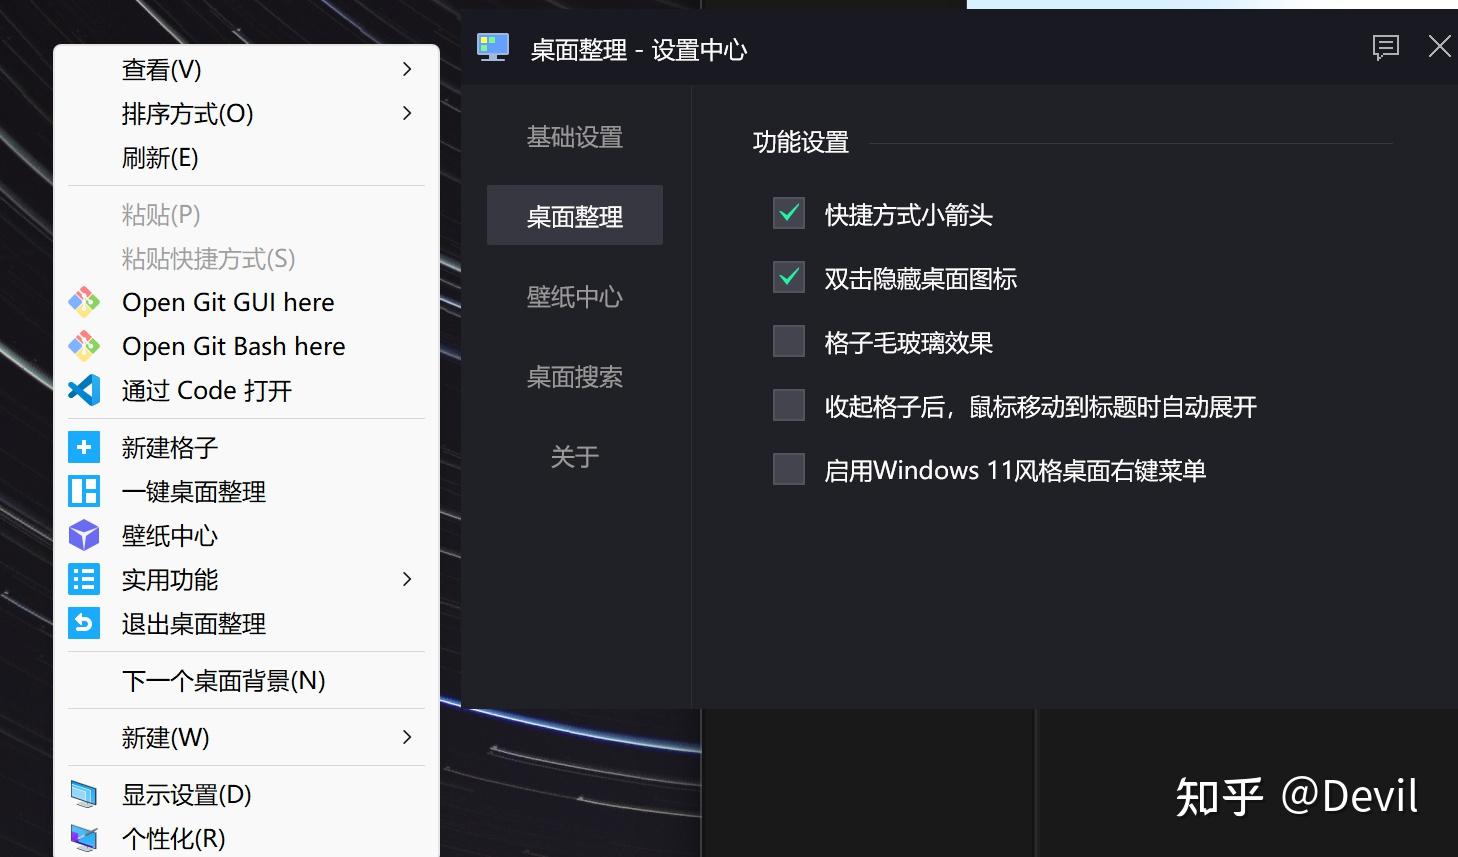Go to the 关于 tab
1458x857 pixels.
[575, 457]
